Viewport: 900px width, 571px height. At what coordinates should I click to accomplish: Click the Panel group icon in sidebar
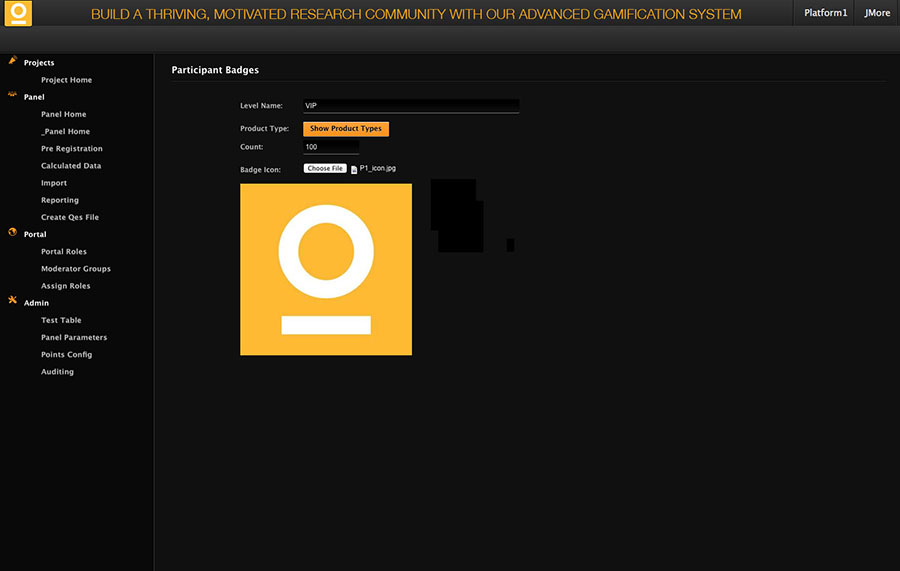(12, 96)
